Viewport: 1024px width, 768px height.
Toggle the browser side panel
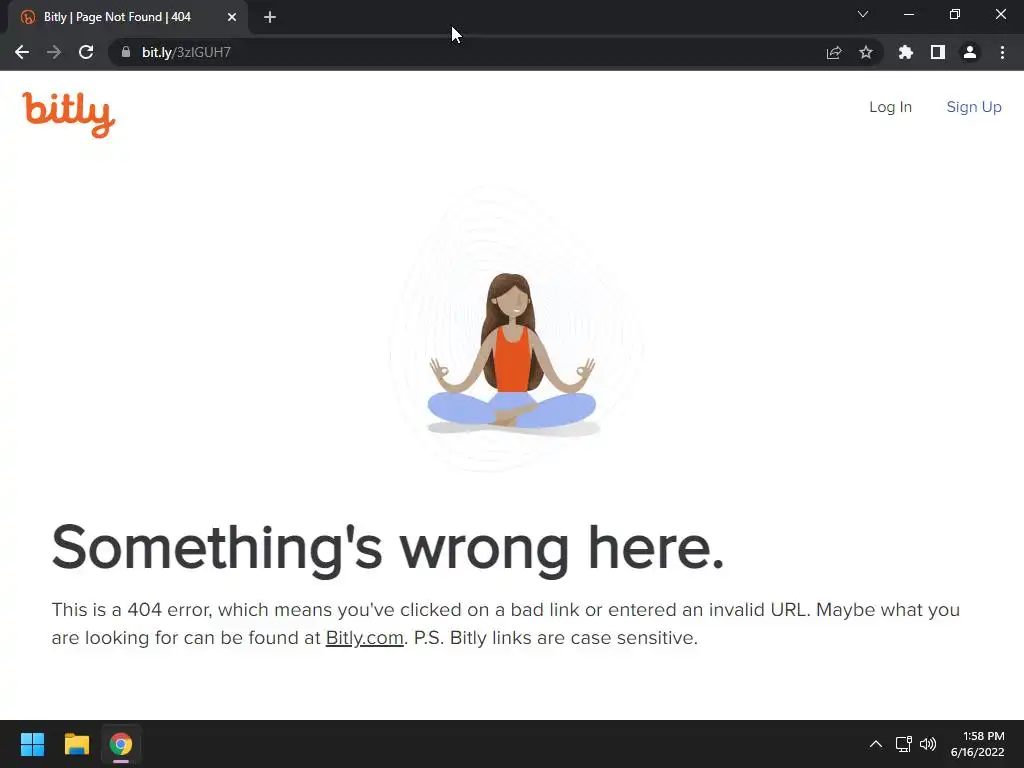point(938,52)
